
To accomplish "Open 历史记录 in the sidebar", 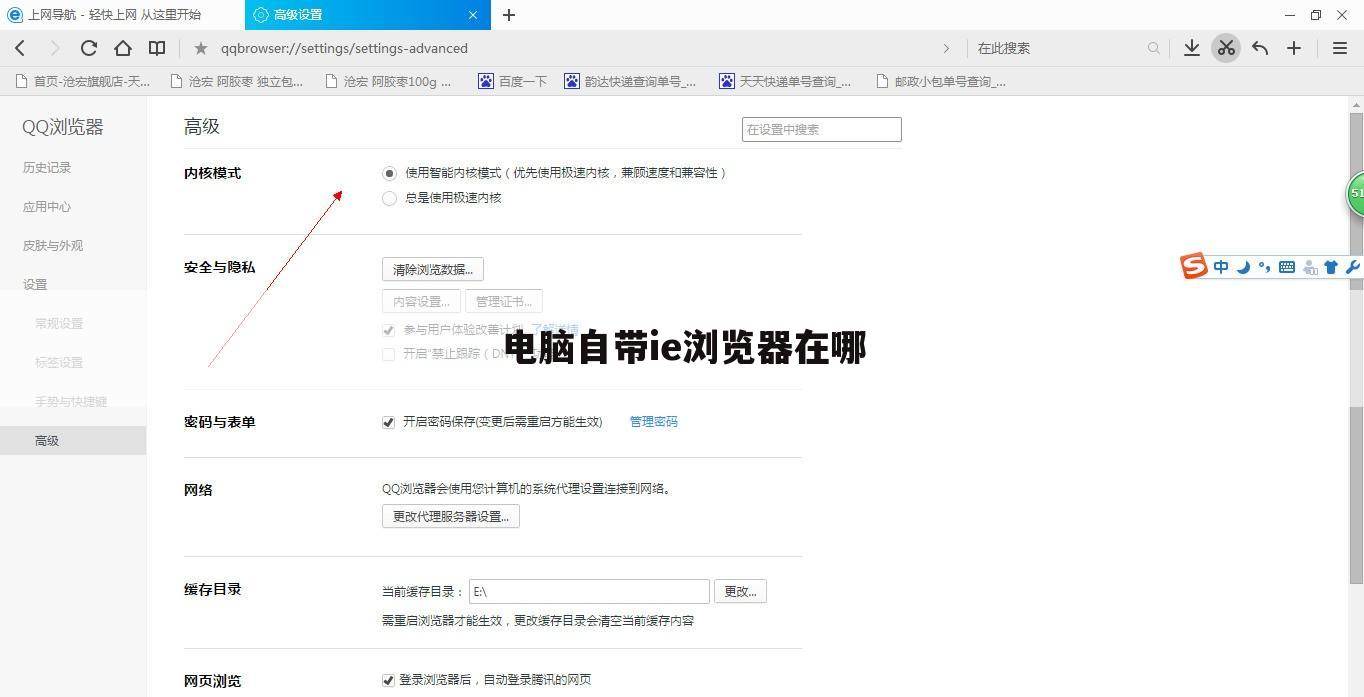I will coord(47,168).
